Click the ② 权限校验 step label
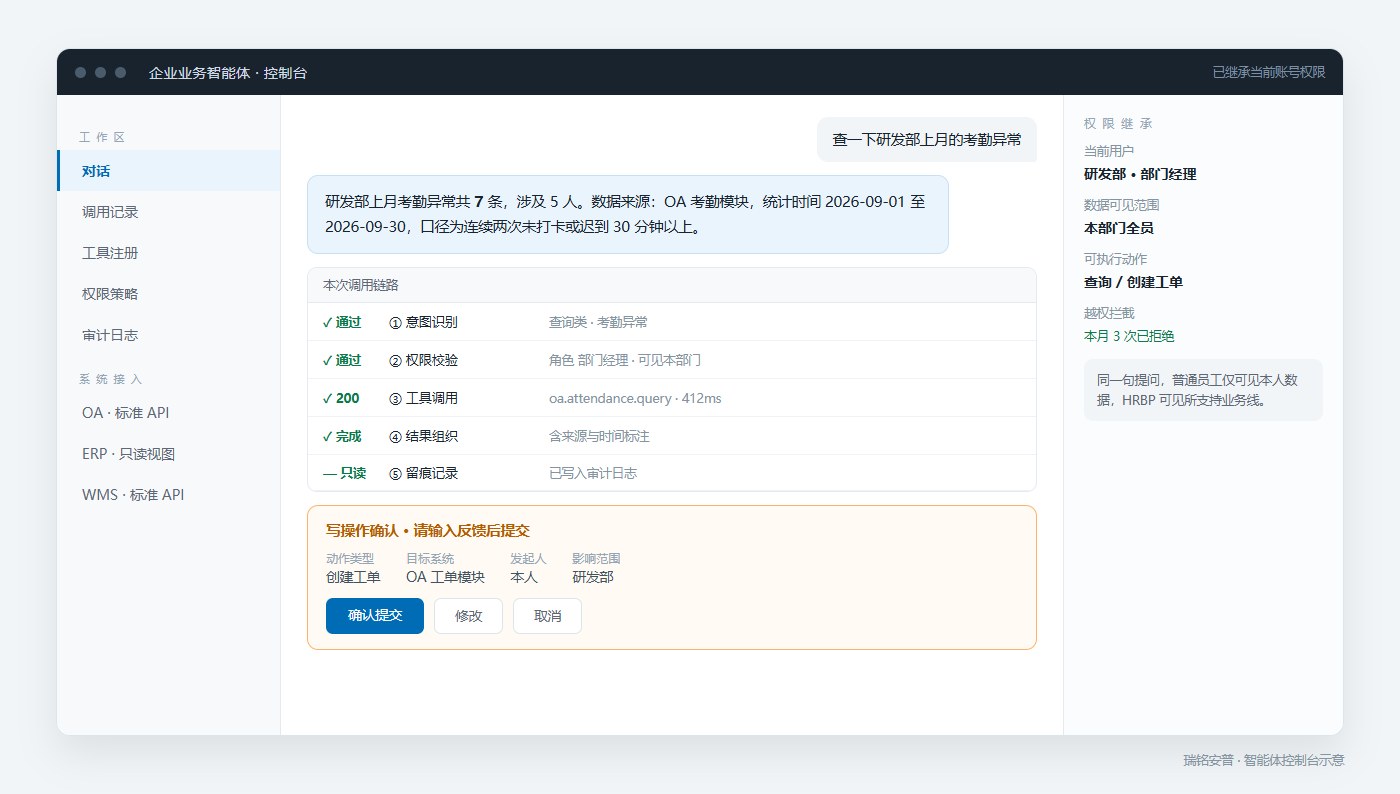Viewport: 1400px width, 794px height. pyautogui.click(x=423, y=360)
